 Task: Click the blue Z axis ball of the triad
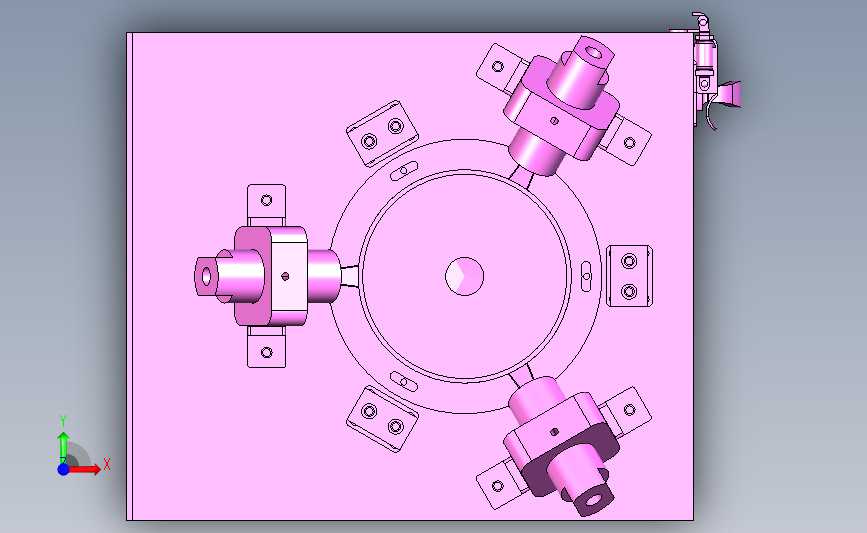[x=63, y=469]
